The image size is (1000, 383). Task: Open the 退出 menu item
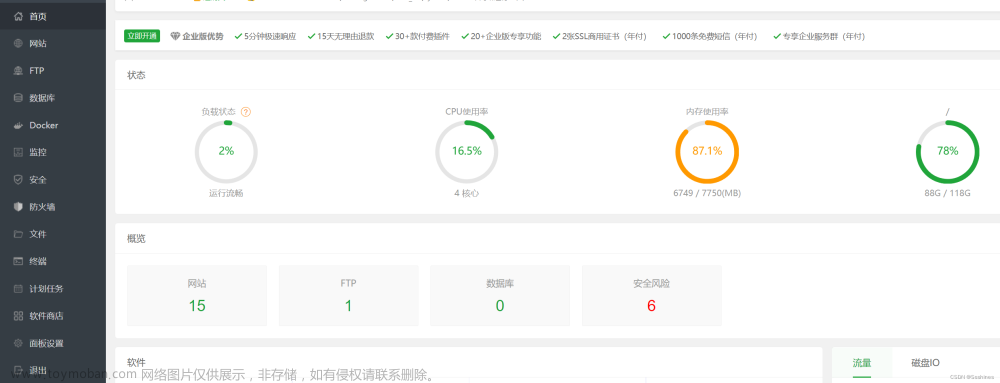click(53, 370)
